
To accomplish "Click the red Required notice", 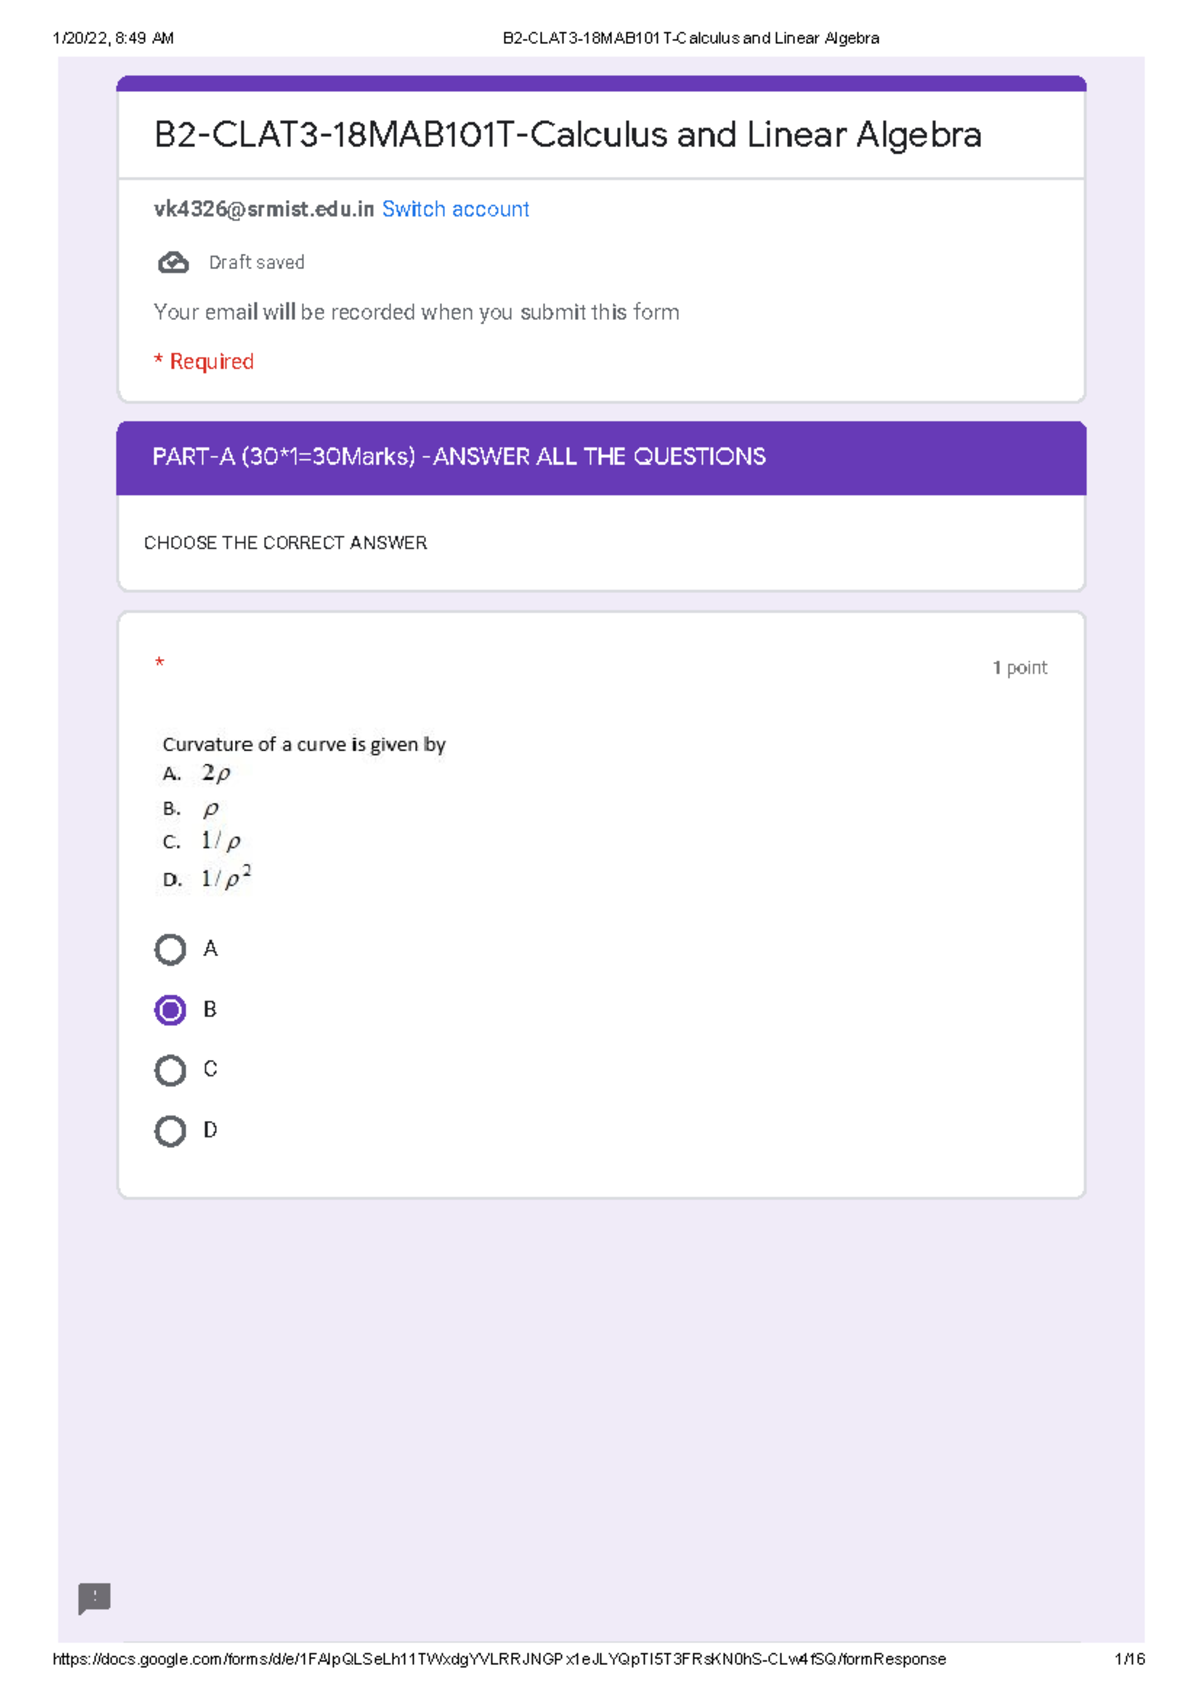I will [x=204, y=361].
